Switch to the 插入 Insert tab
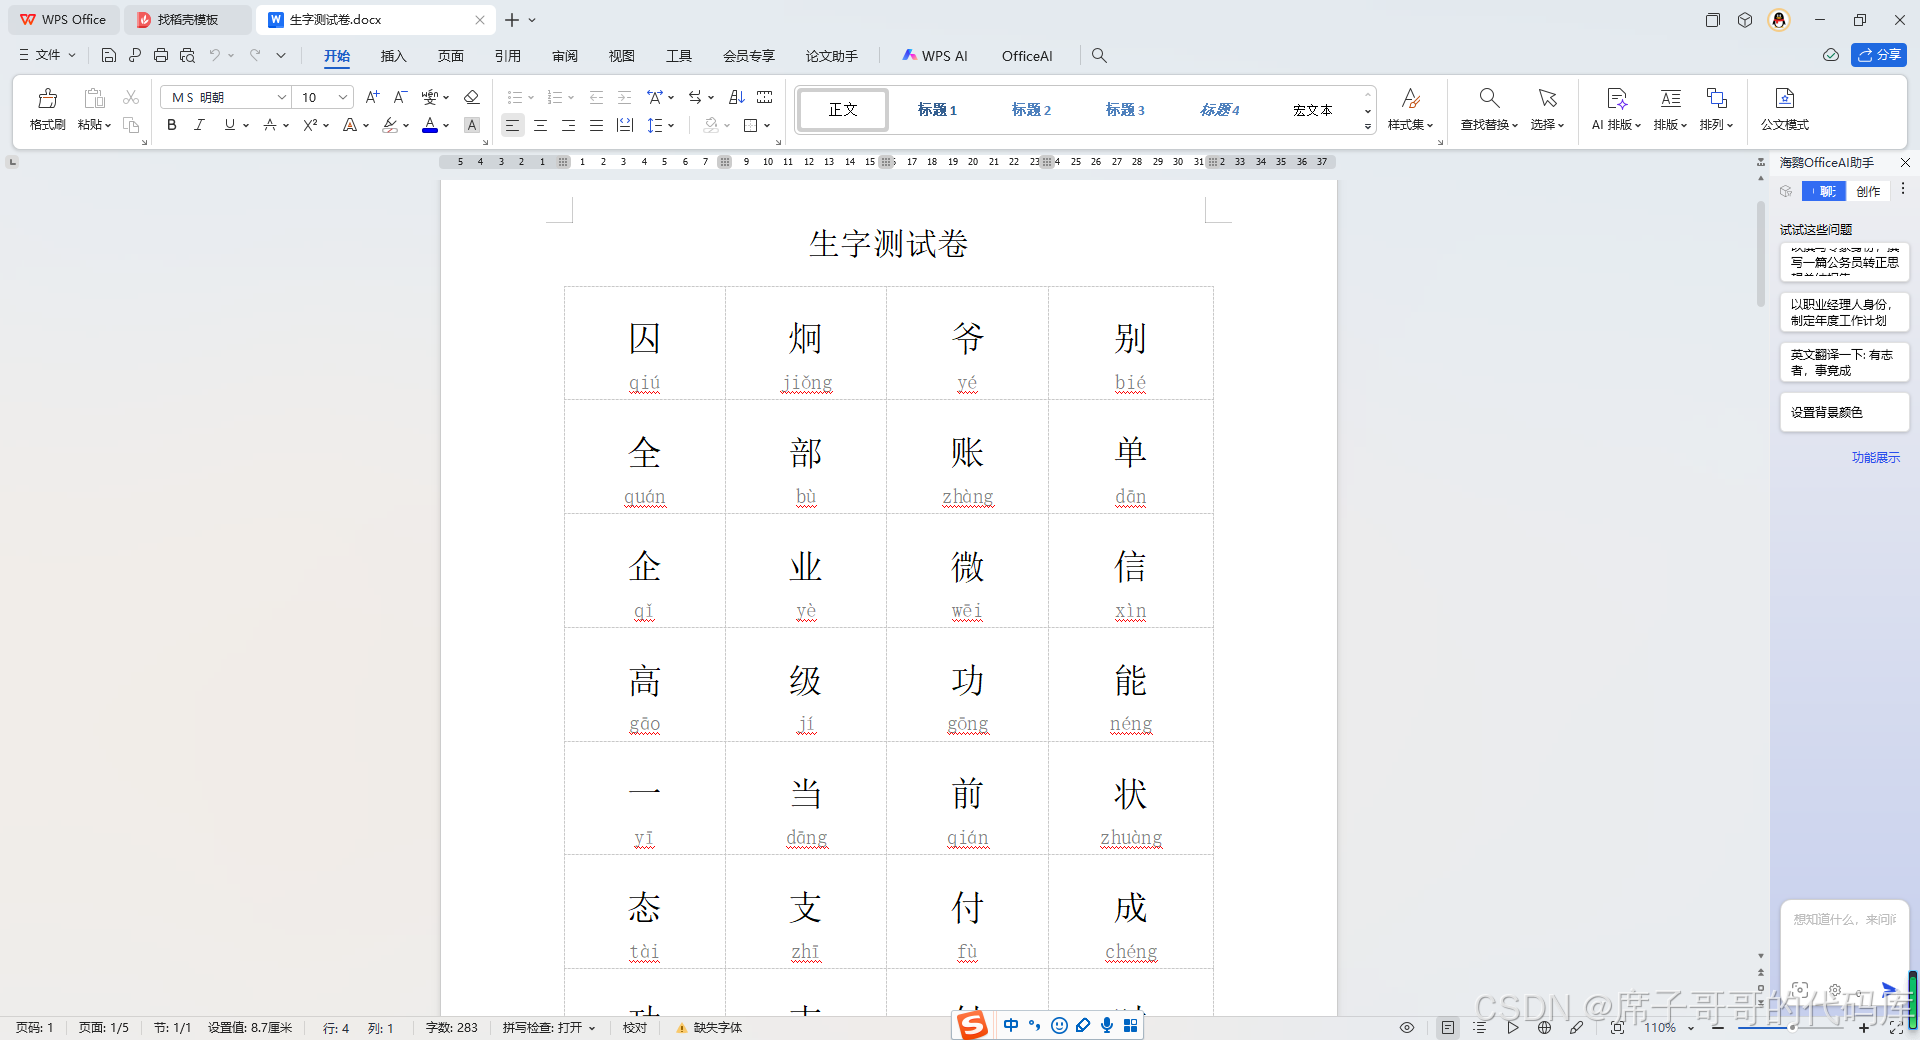This screenshot has width=1920, height=1040. pos(394,56)
